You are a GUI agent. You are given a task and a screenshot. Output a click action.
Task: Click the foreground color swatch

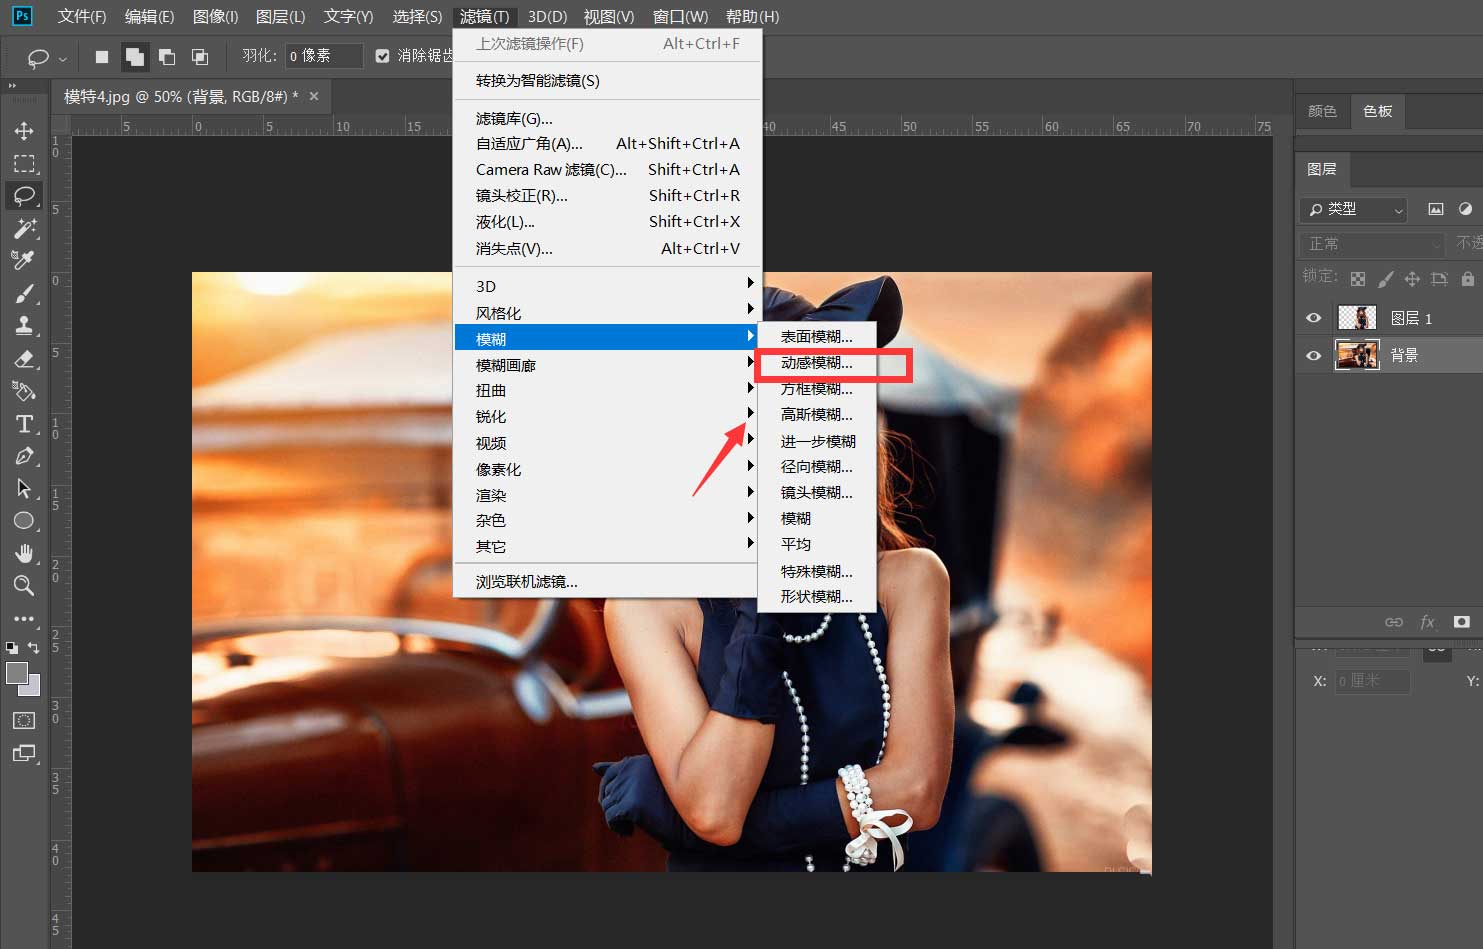point(16,673)
